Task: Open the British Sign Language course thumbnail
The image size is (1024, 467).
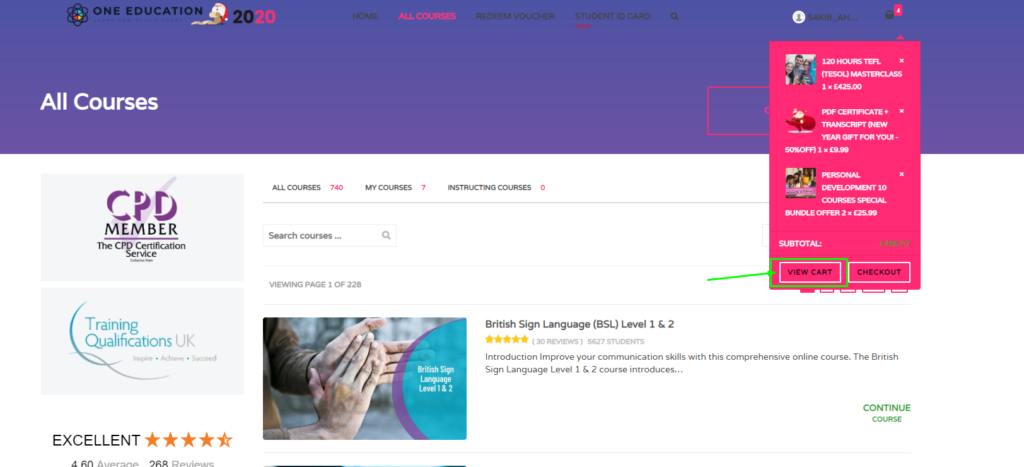Action: pyautogui.click(x=364, y=378)
